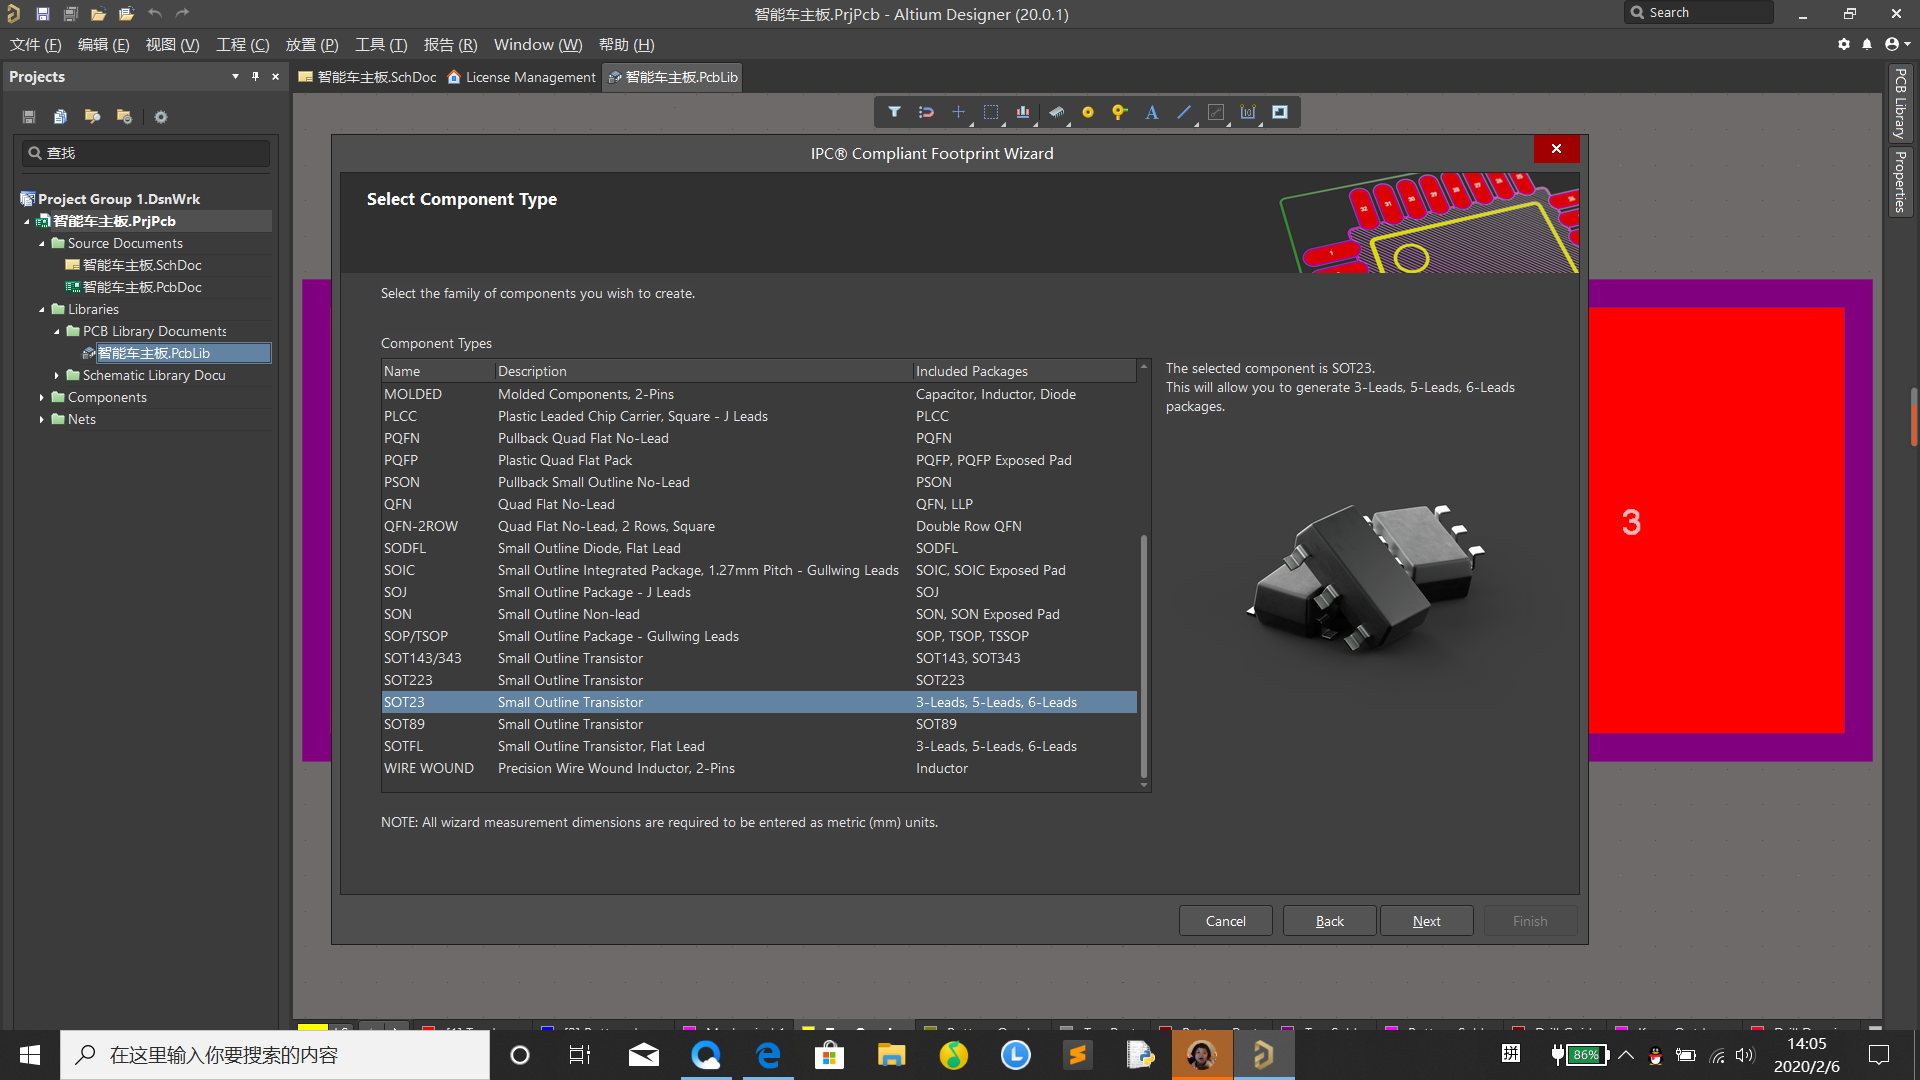Viewport: 1920px width, 1080px height.
Task: Open the 工具 (T) menu
Action: pyautogui.click(x=381, y=44)
